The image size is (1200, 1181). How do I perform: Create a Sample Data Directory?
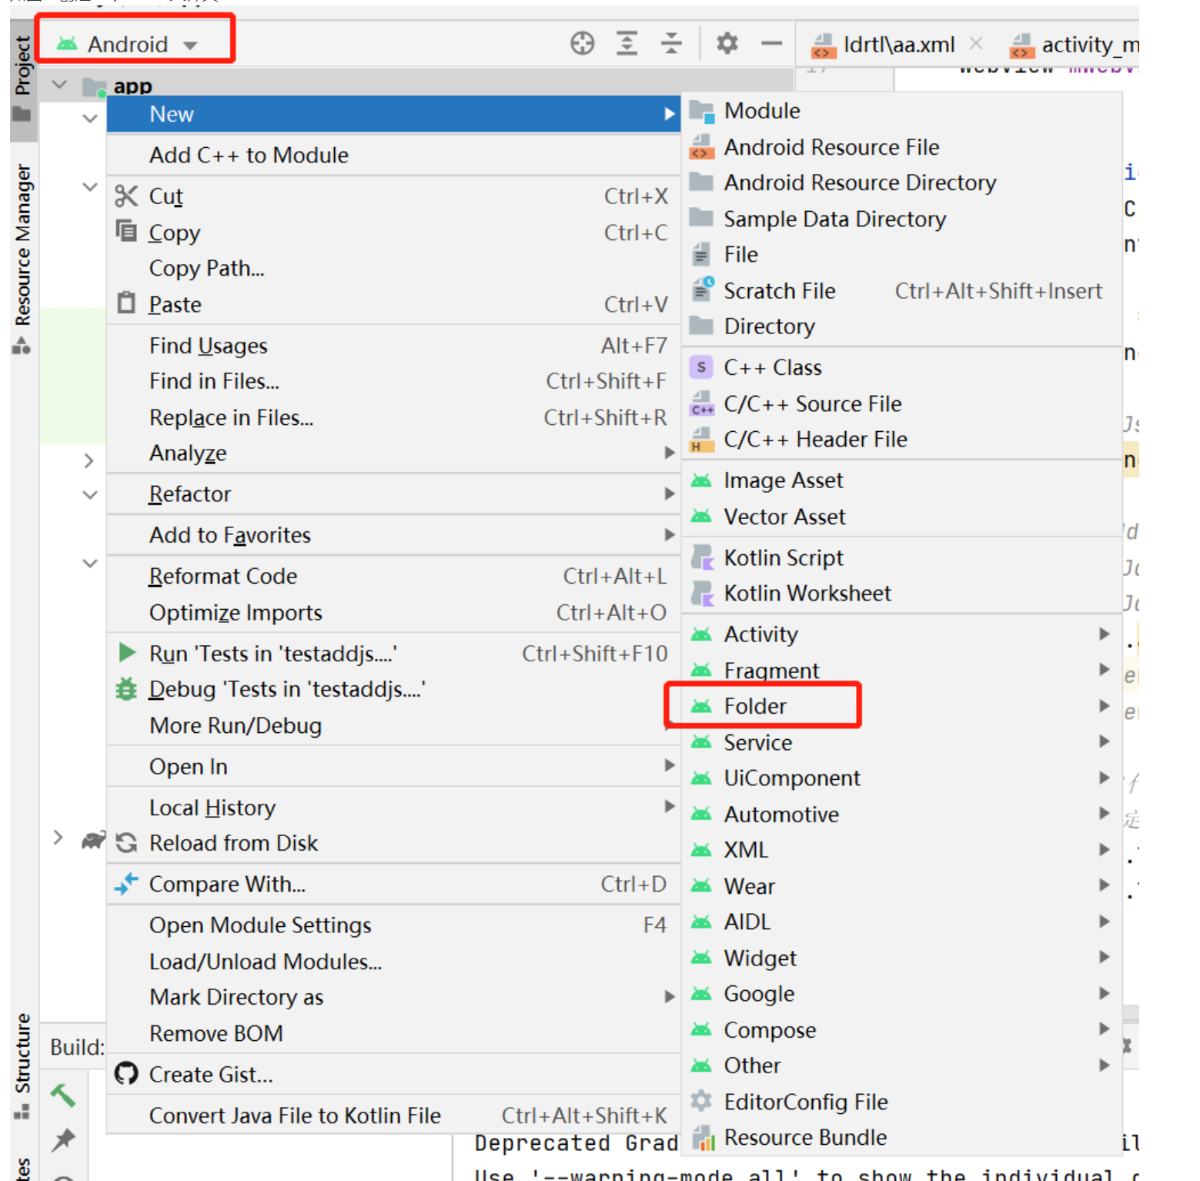[902, 218]
